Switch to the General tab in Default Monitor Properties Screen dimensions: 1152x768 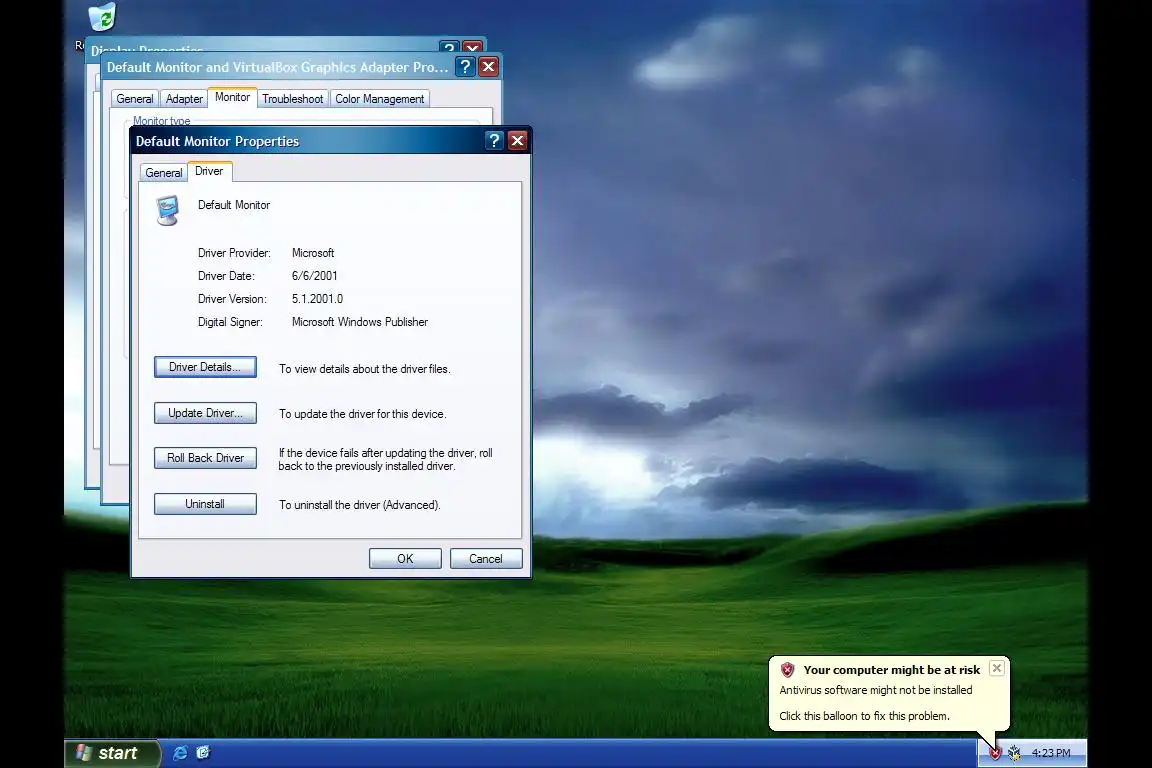click(x=163, y=173)
